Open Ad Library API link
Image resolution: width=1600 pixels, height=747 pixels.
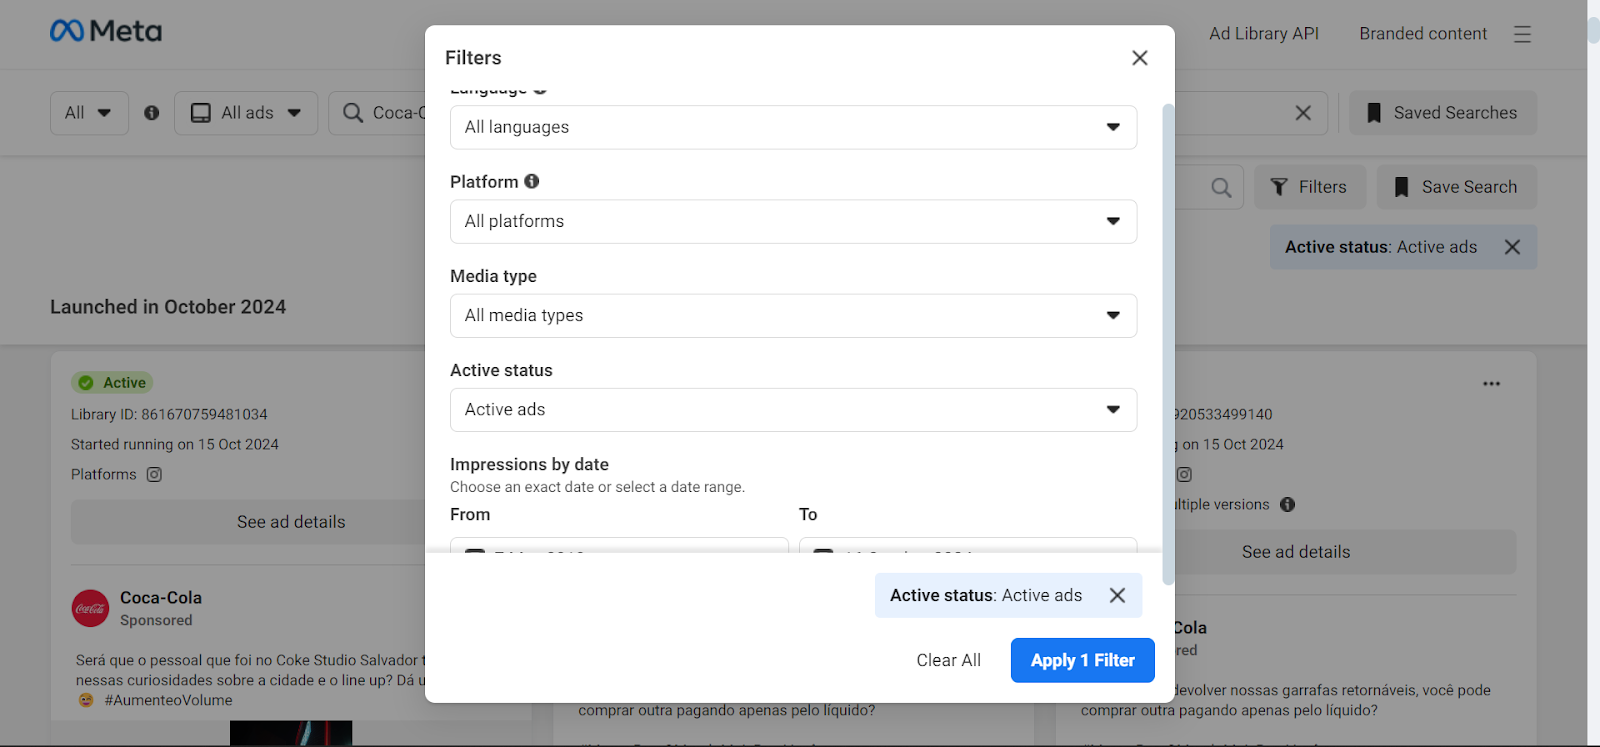1263,34
